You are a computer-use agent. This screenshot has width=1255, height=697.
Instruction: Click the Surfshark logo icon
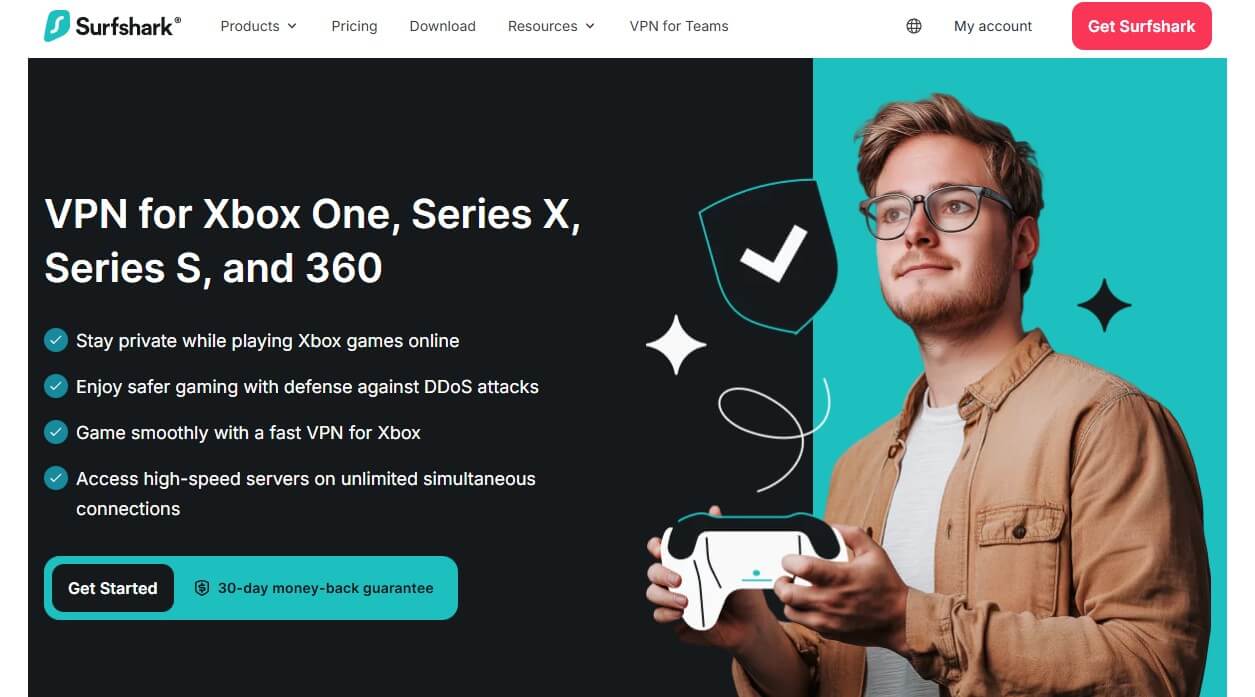(x=57, y=26)
